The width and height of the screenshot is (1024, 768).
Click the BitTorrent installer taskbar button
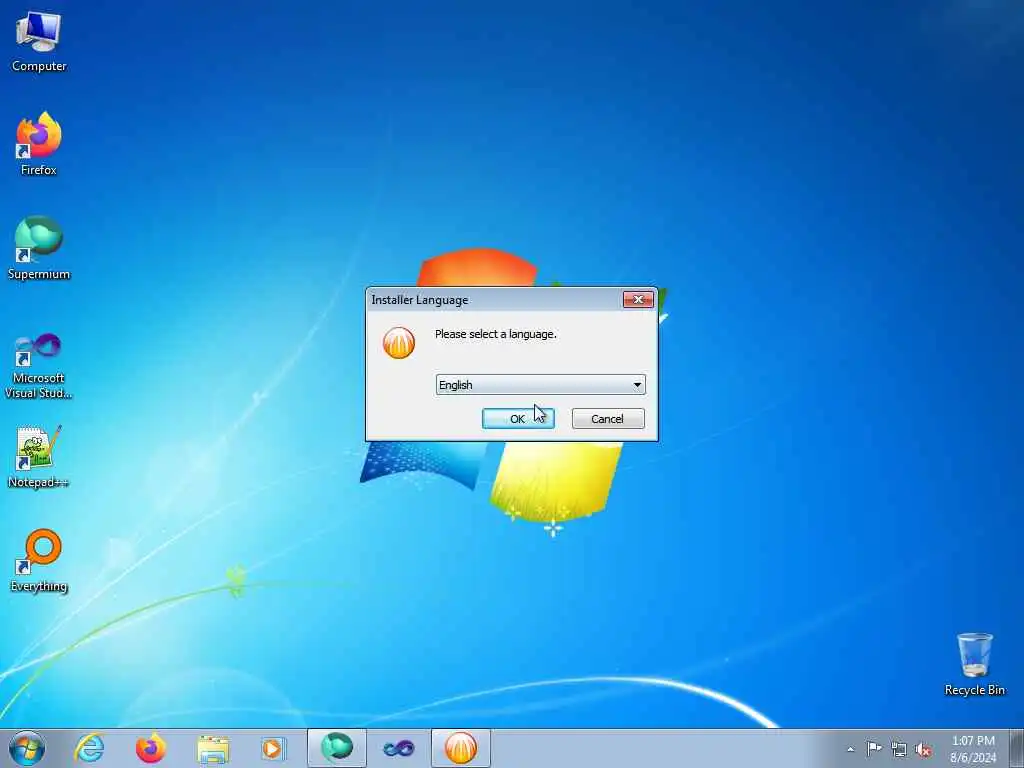[460, 748]
